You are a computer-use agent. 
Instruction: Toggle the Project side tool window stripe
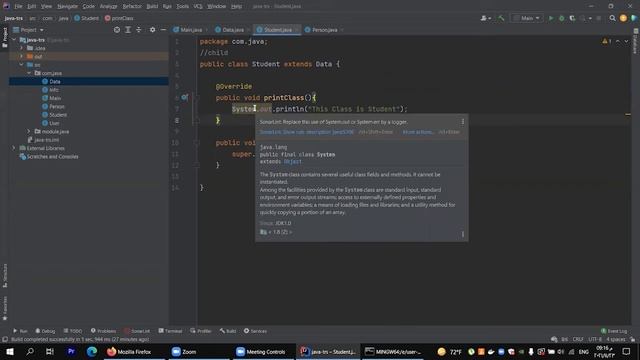point(5,38)
